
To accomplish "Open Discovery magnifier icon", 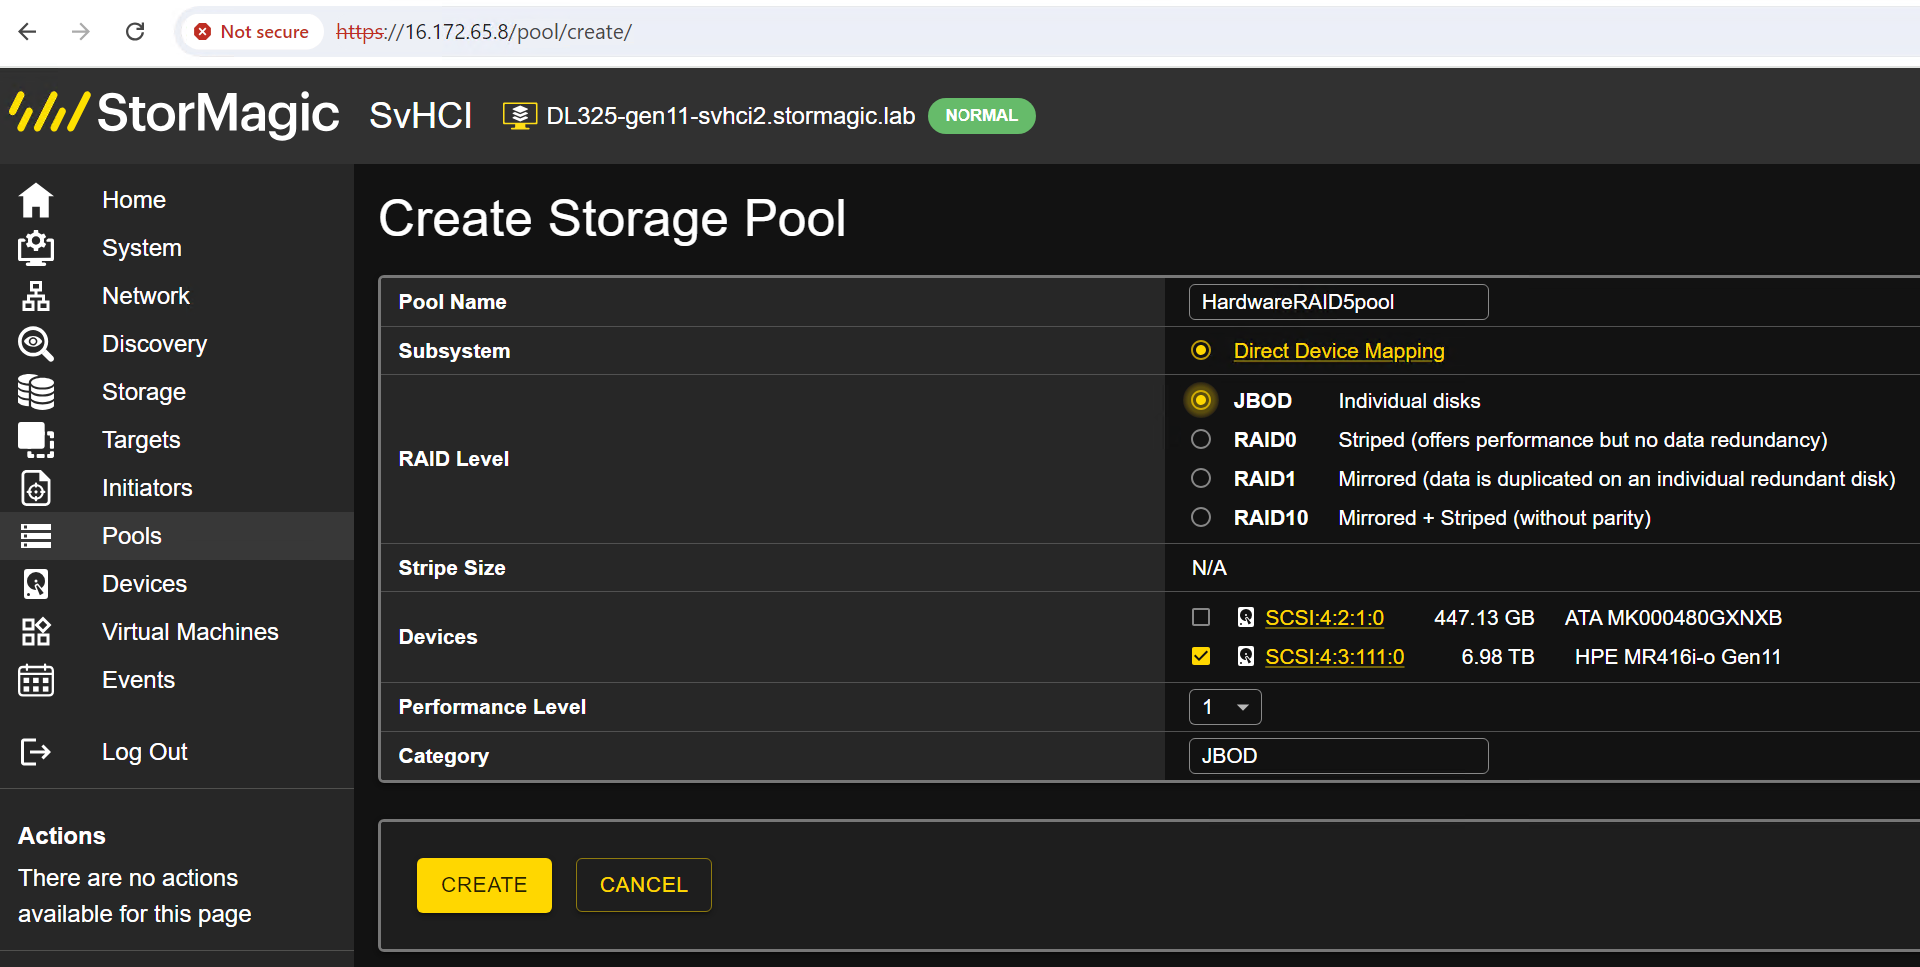I will click(36, 344).
